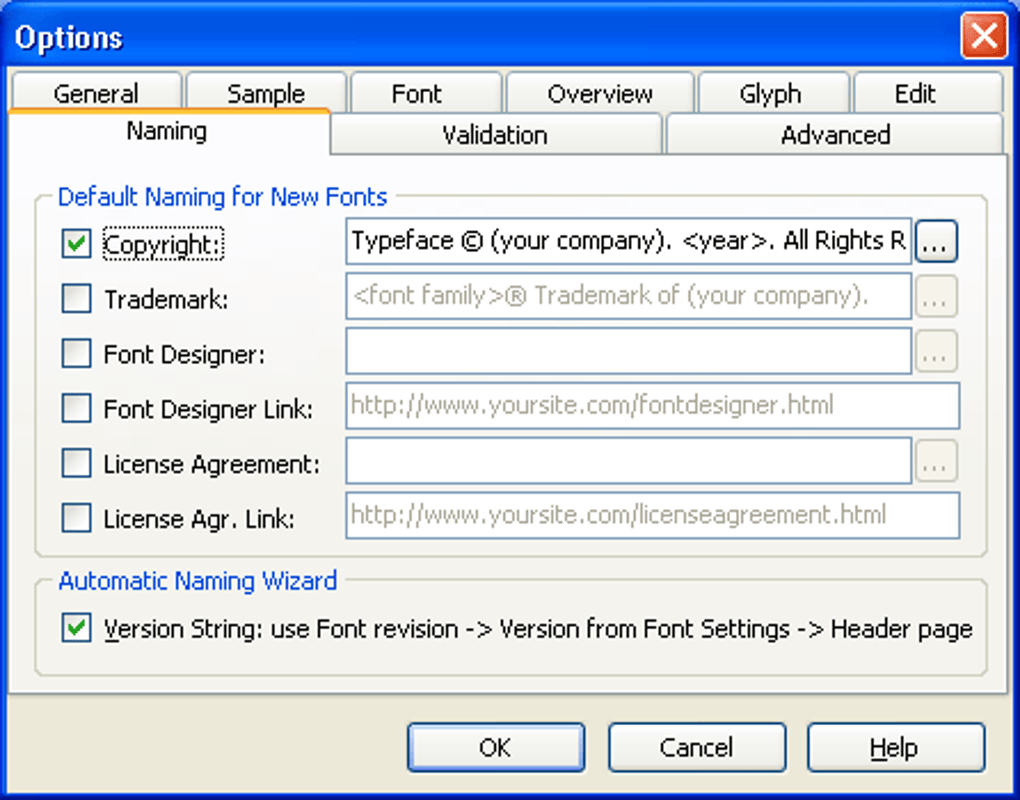
Task: Check the License Agr. Link option
Action: pos(75,517)
